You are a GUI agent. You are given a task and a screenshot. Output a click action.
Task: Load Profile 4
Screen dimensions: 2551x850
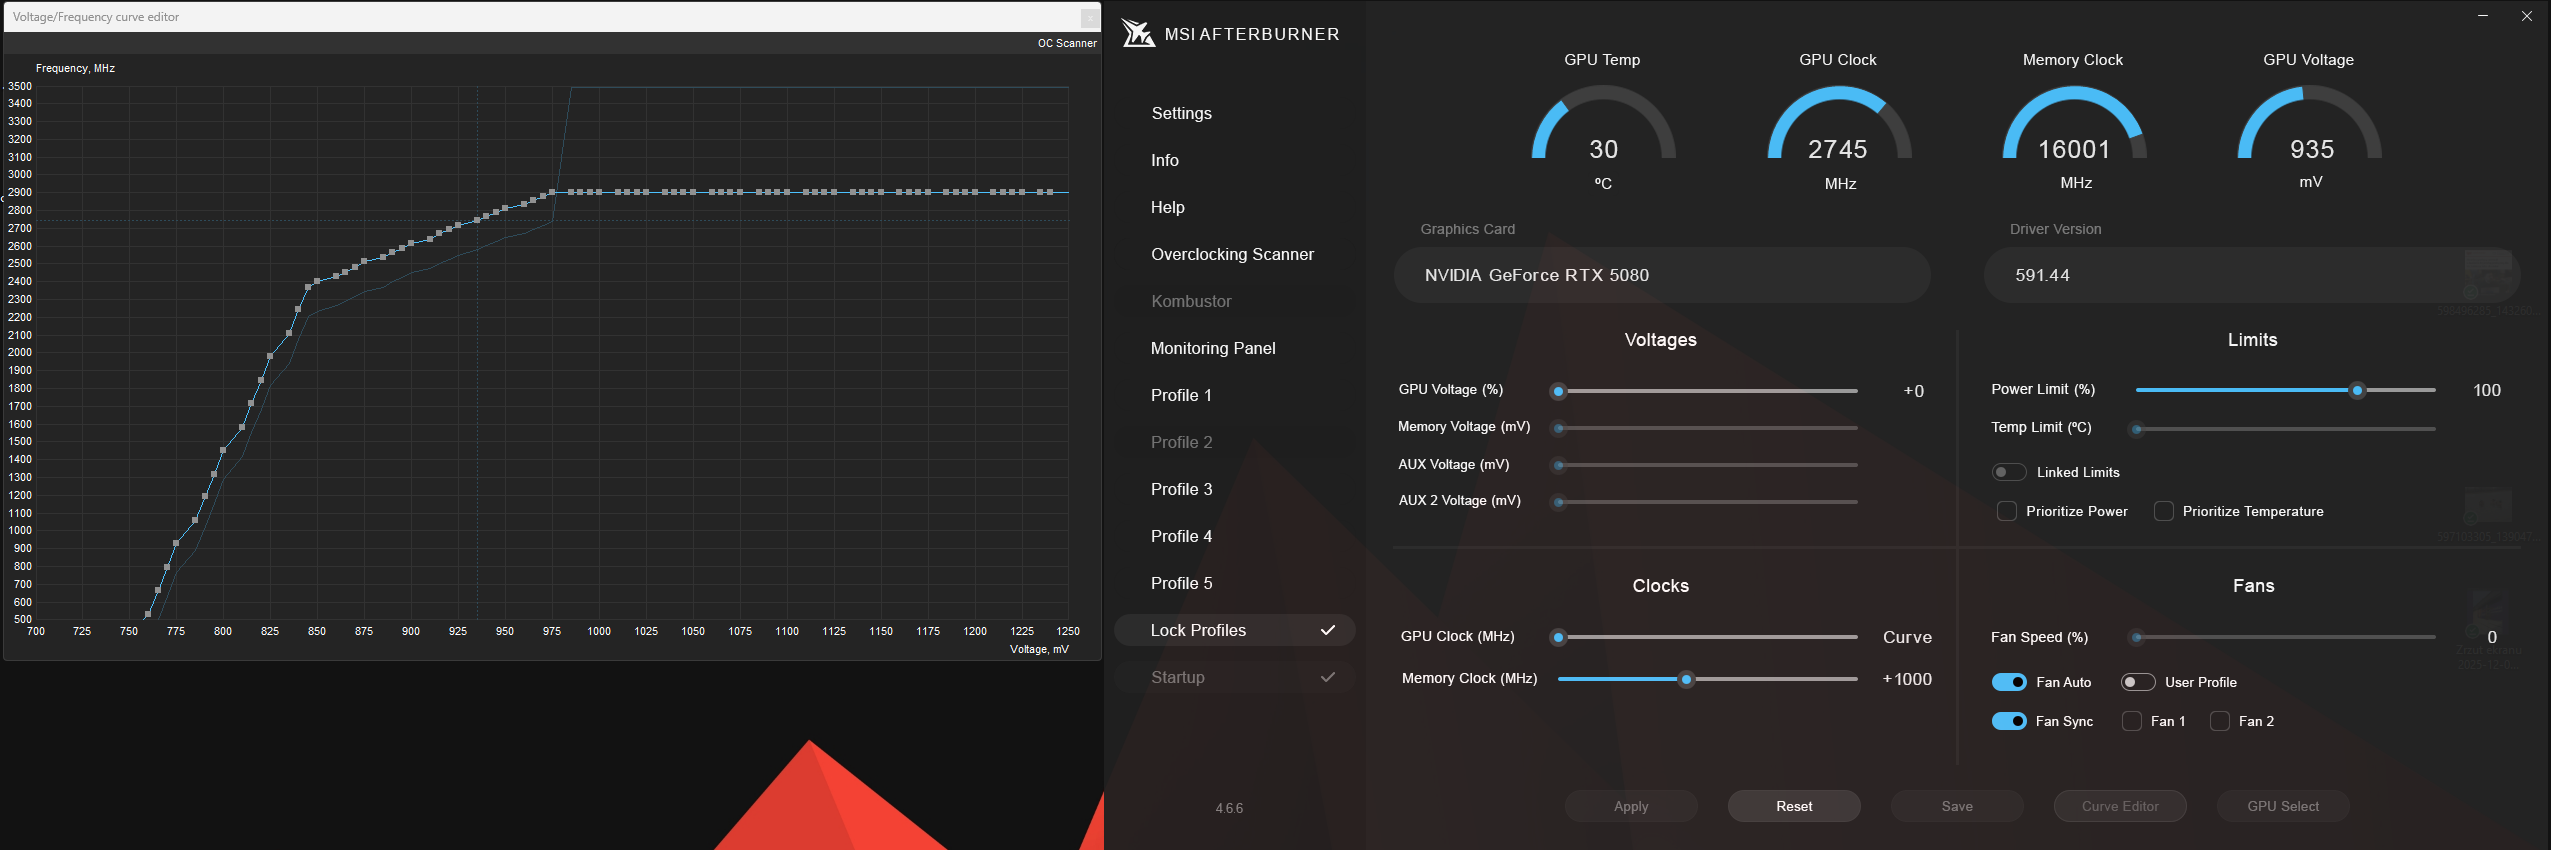tap(1181, 536)
